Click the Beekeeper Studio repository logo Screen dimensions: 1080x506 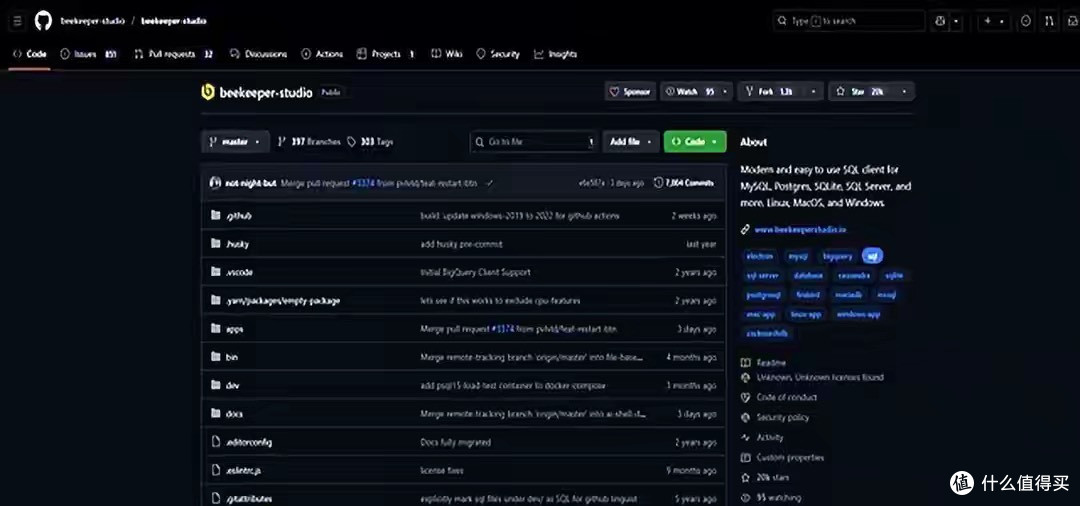[x=207, y=92]
